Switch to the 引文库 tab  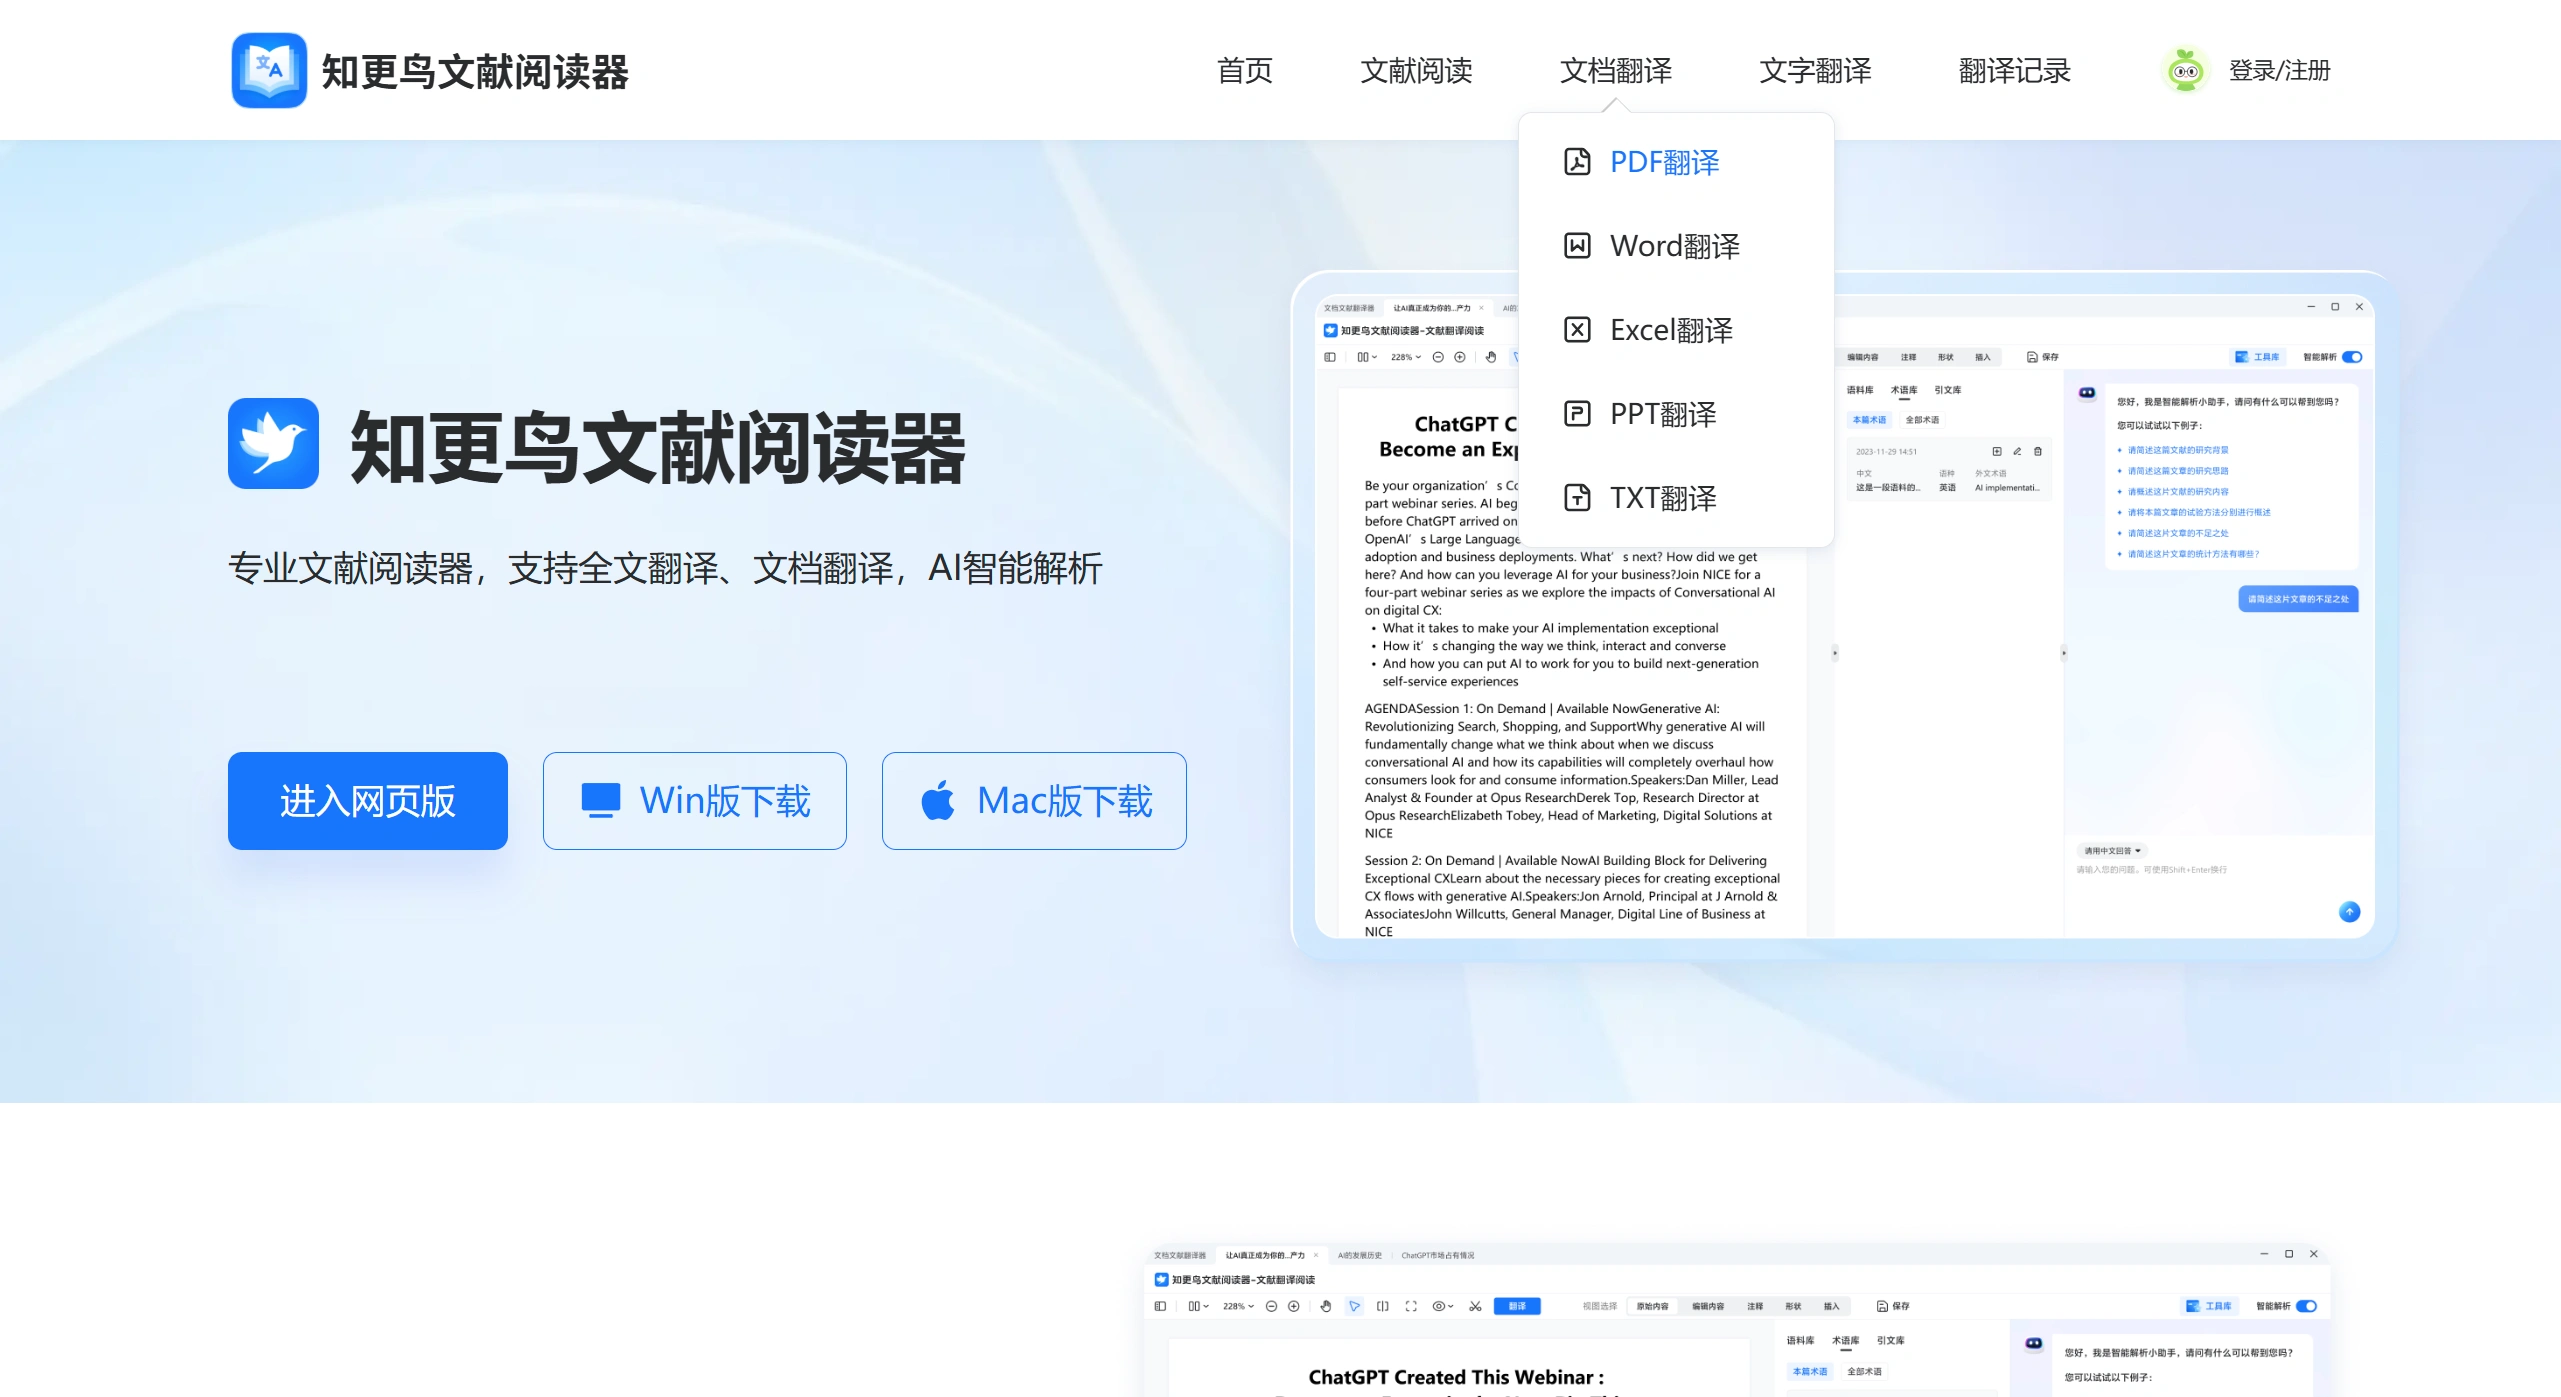1947,390
